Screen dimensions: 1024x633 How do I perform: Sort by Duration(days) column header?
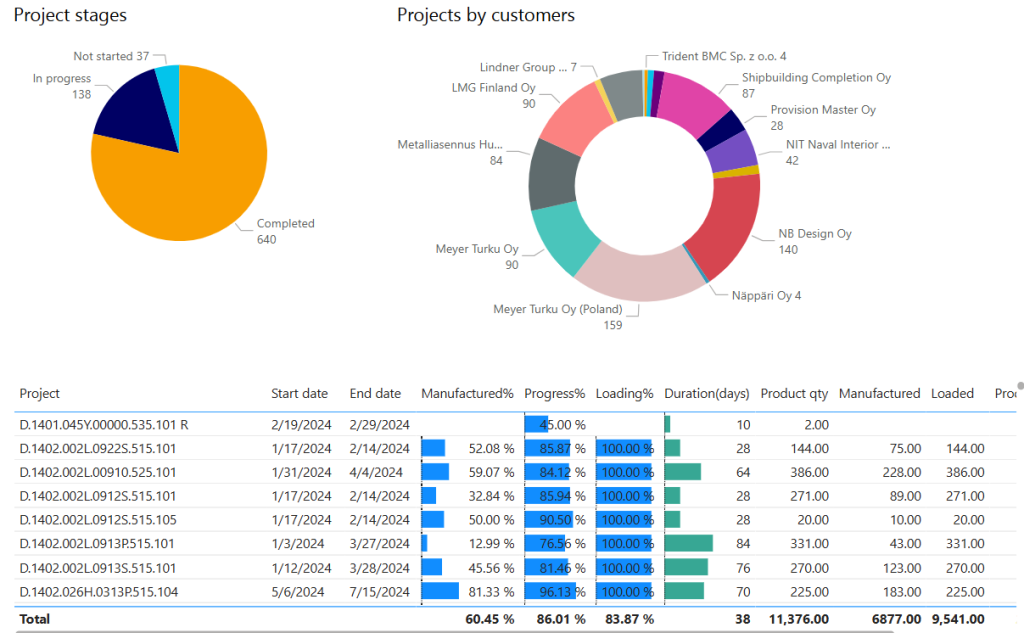tap(707, 393)
